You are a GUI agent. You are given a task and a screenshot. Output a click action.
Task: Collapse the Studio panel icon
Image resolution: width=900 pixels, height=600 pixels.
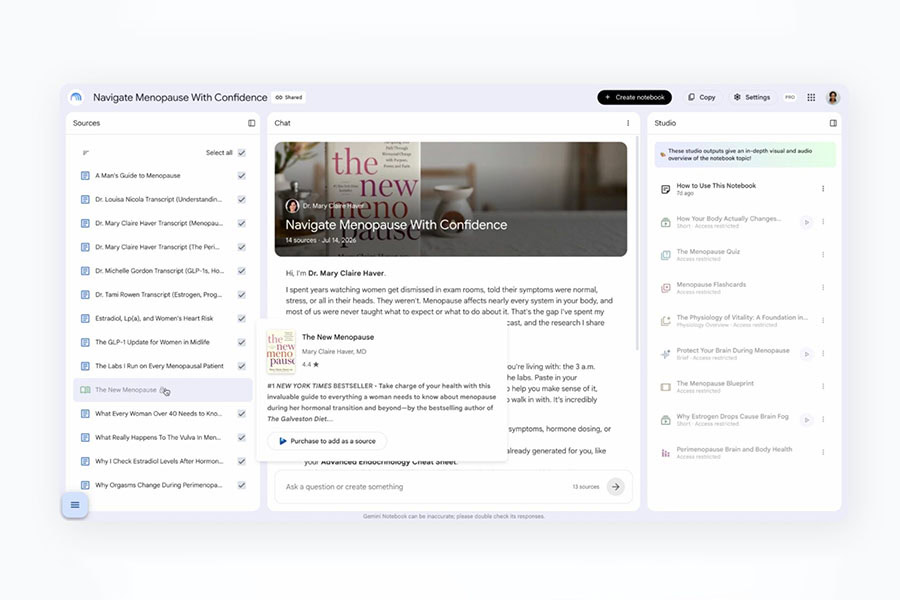833,123
